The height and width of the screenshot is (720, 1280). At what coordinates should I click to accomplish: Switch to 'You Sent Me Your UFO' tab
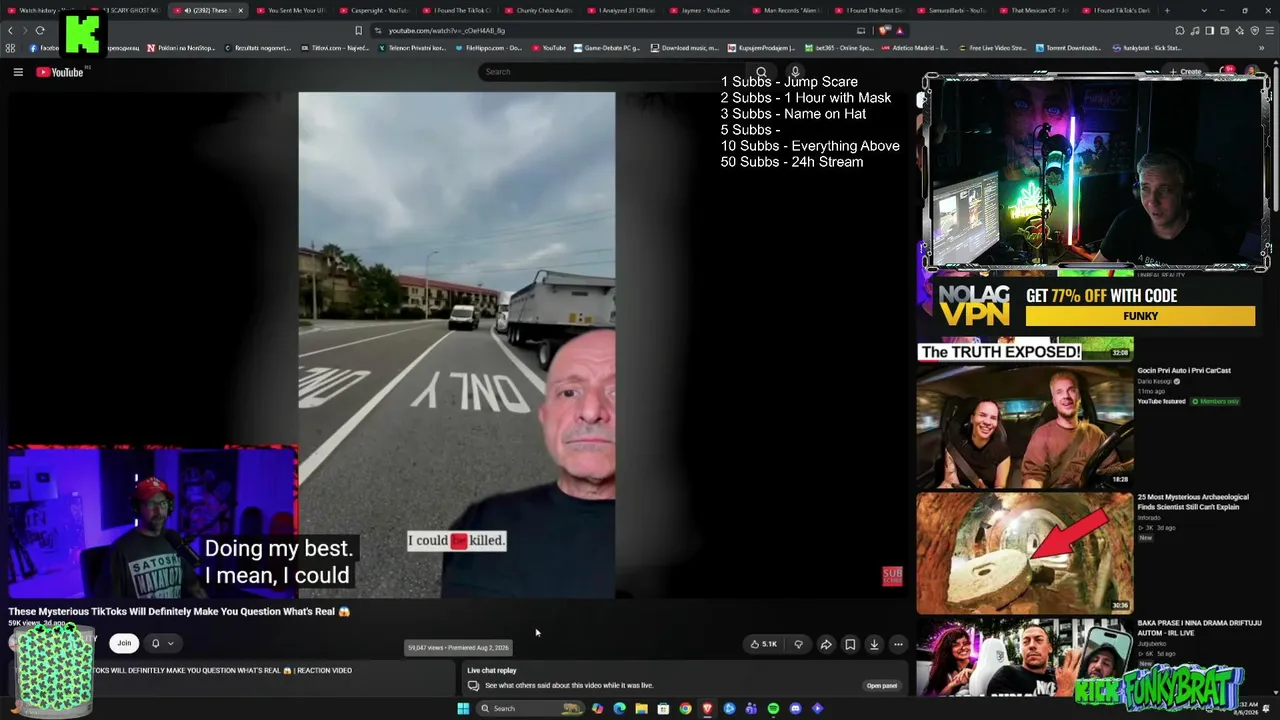291,10
